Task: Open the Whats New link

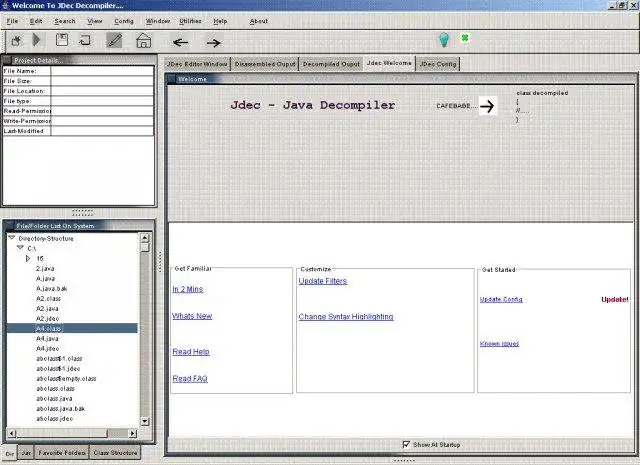Action: click(192, 316)
